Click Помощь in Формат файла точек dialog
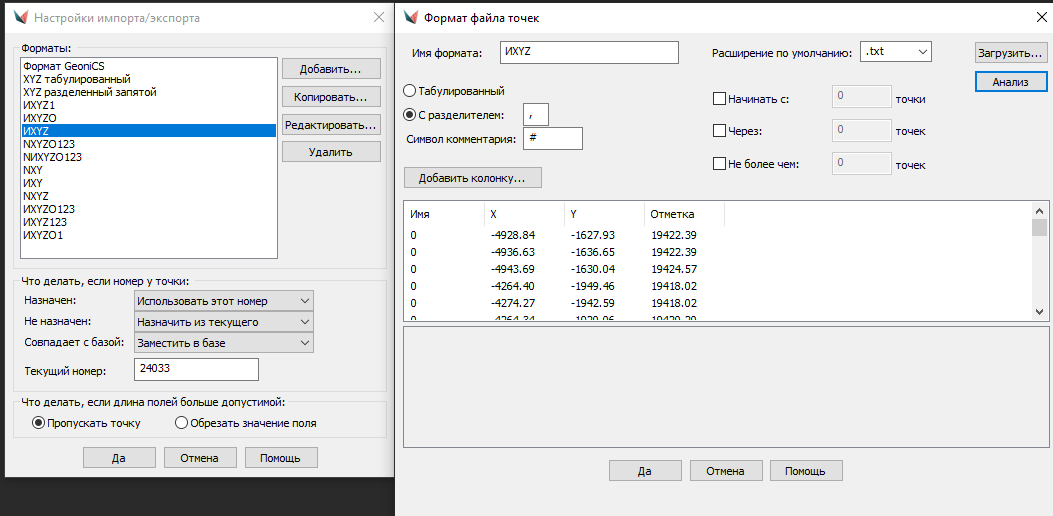Image resolution: width=1053 pixels, height=516 pixels. point(806,471)
